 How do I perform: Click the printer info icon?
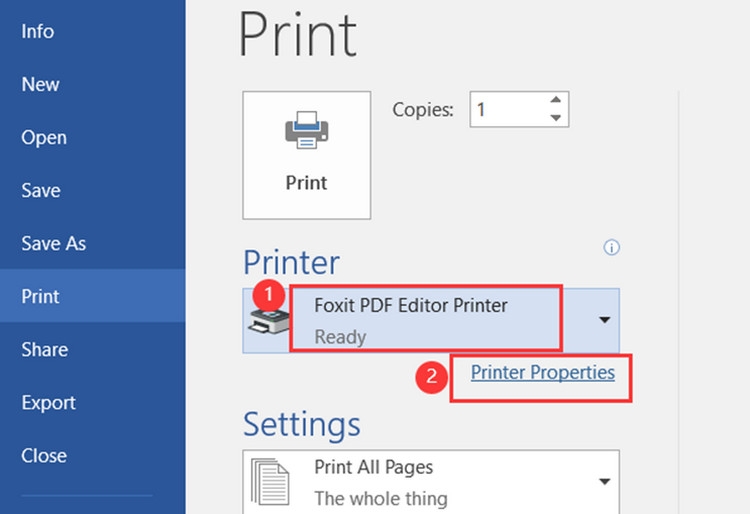(x=611, y=248)
